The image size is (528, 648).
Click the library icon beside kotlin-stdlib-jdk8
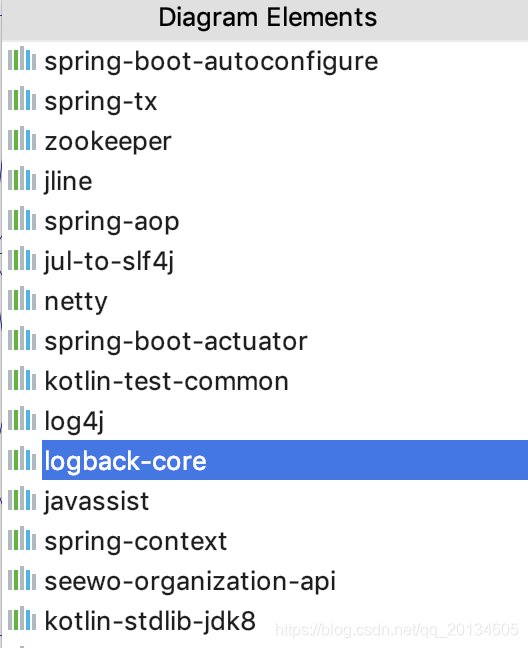pos(22,619)
